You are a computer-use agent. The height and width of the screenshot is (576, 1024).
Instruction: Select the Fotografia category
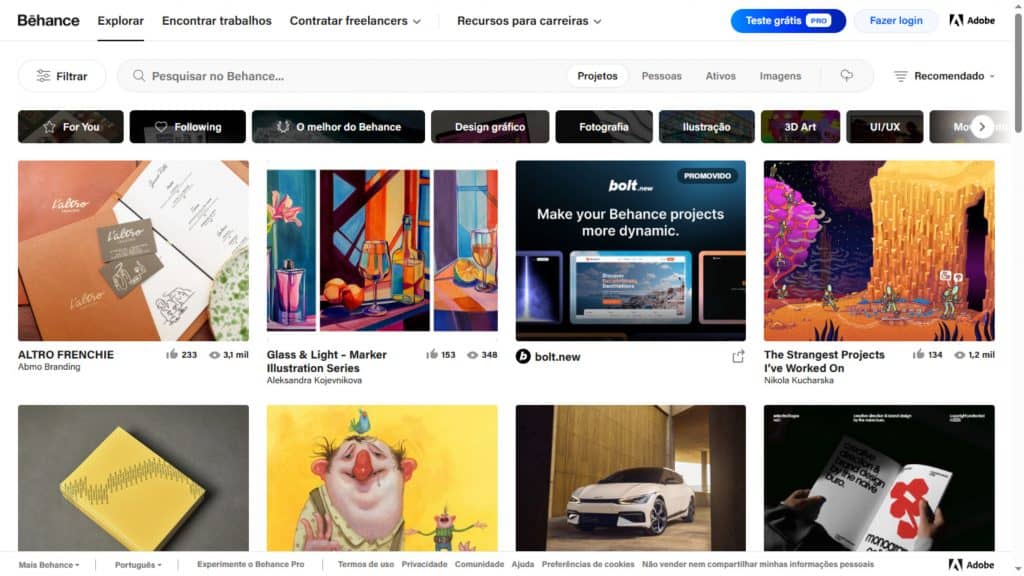tap(603, 127)
